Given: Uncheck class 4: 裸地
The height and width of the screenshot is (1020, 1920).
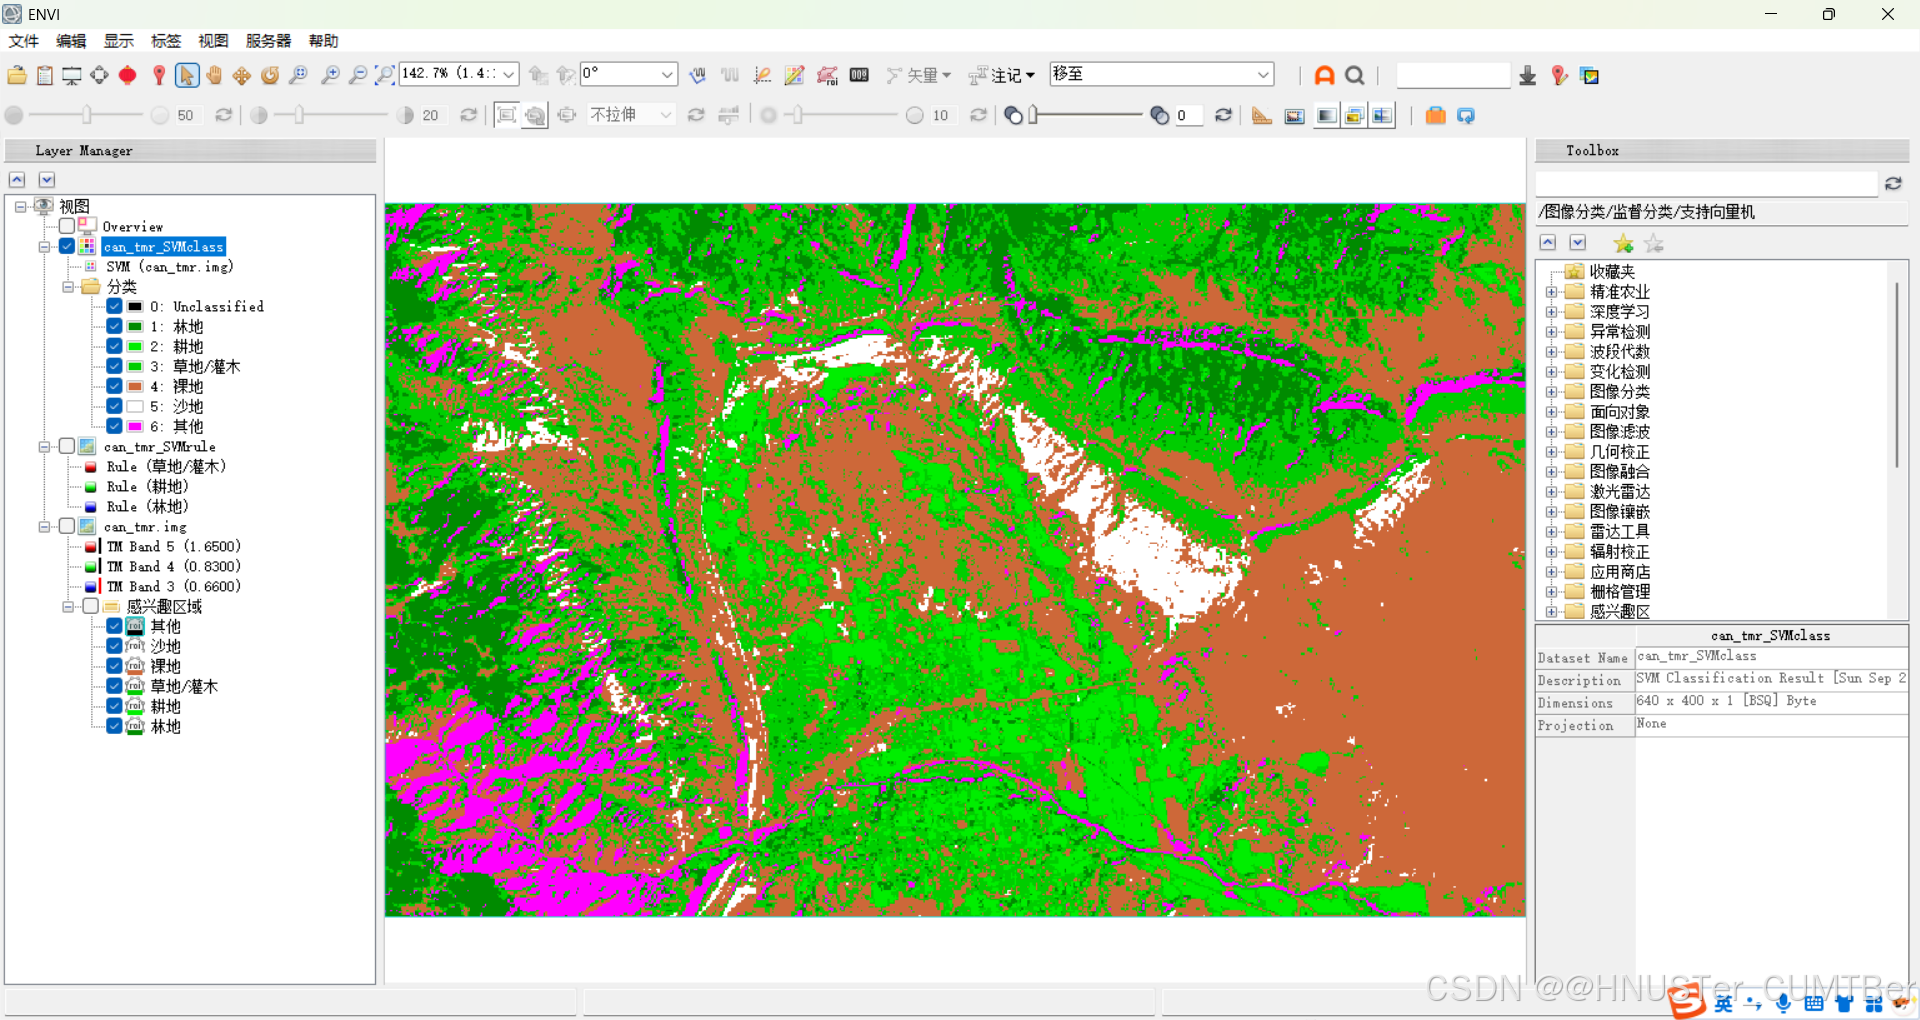Looking at the screenshot, I should pos(115,387).
